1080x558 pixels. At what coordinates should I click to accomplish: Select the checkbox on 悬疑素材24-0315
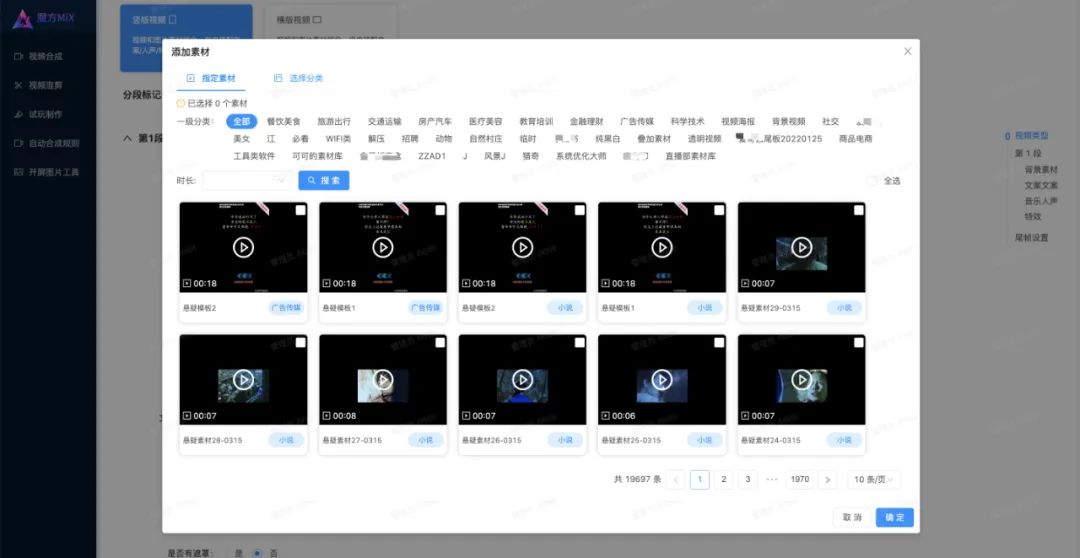[858, 343]
